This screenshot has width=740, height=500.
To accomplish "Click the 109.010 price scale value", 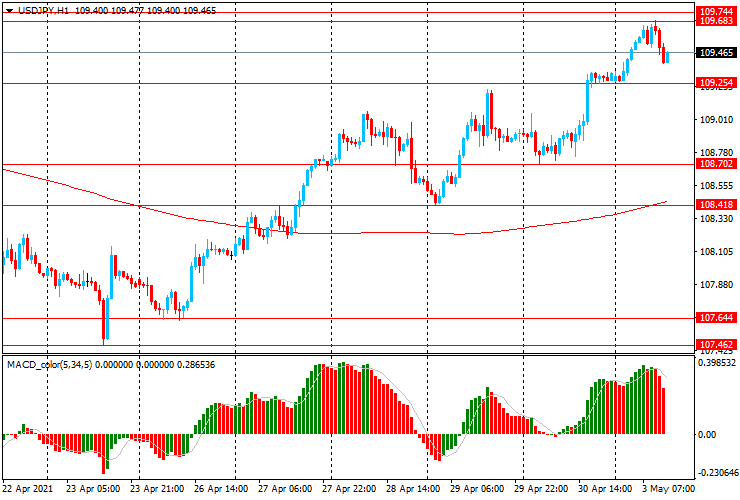I will [x=716, y=120].
